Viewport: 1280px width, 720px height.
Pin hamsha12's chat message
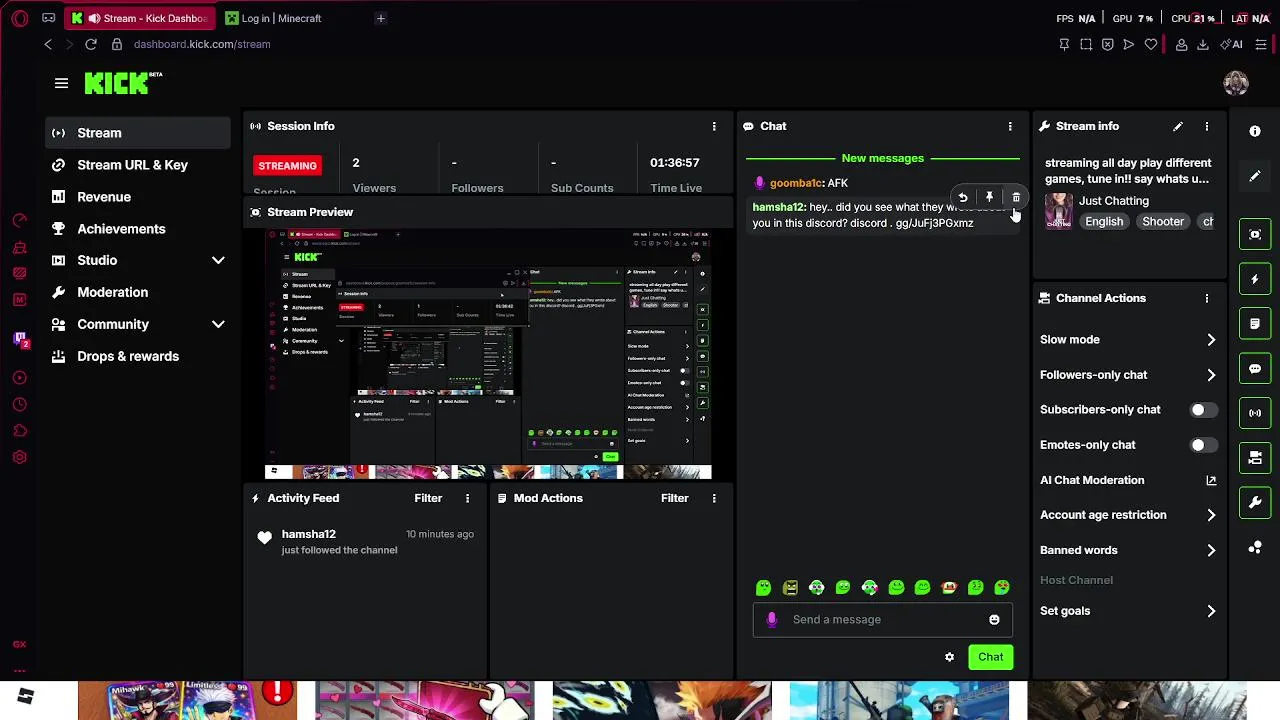989,198
